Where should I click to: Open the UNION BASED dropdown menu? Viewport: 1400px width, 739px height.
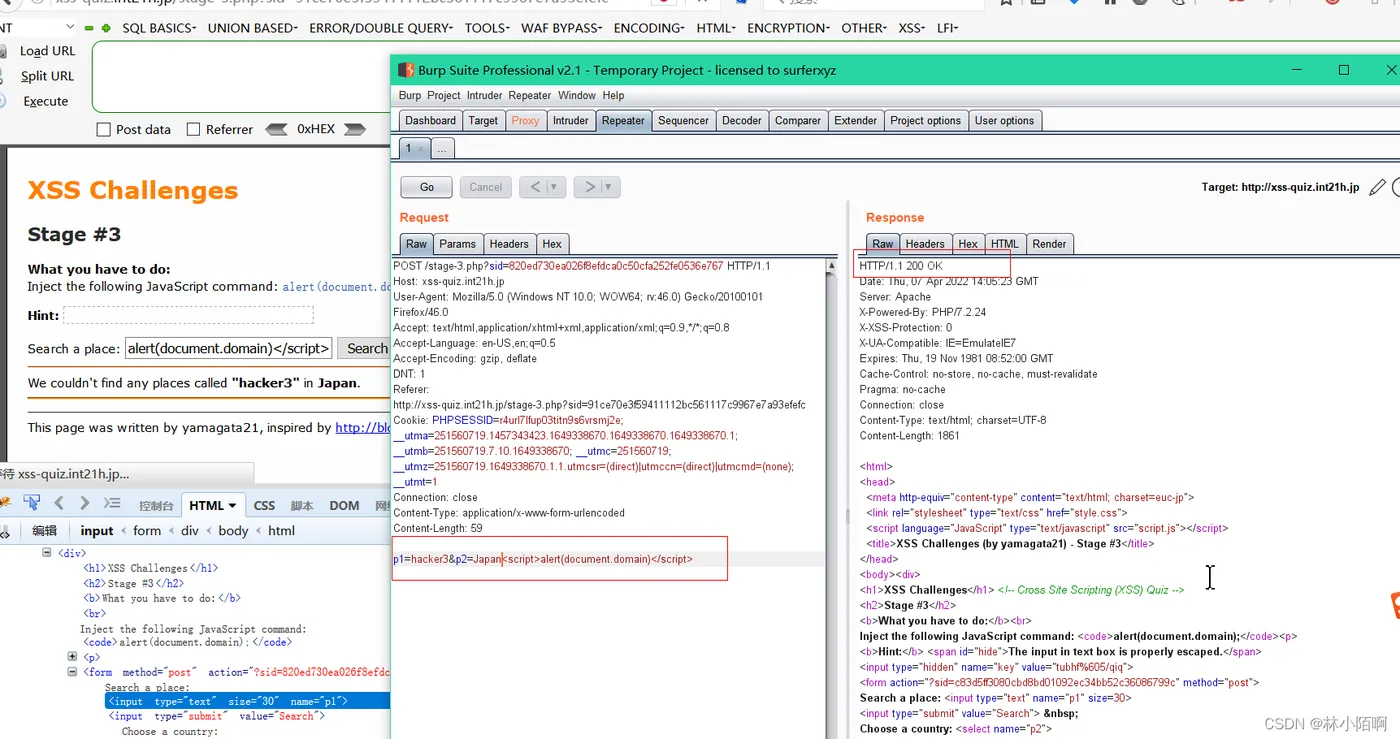(x=253, y=28)
